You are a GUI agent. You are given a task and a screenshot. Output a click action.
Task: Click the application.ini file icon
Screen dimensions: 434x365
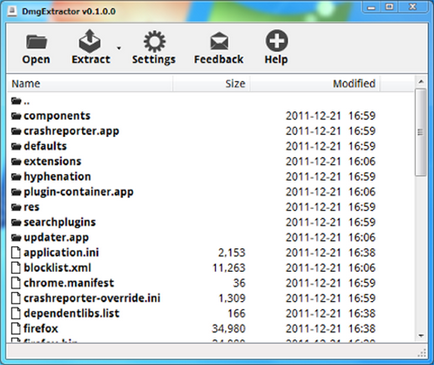[16, 253]
